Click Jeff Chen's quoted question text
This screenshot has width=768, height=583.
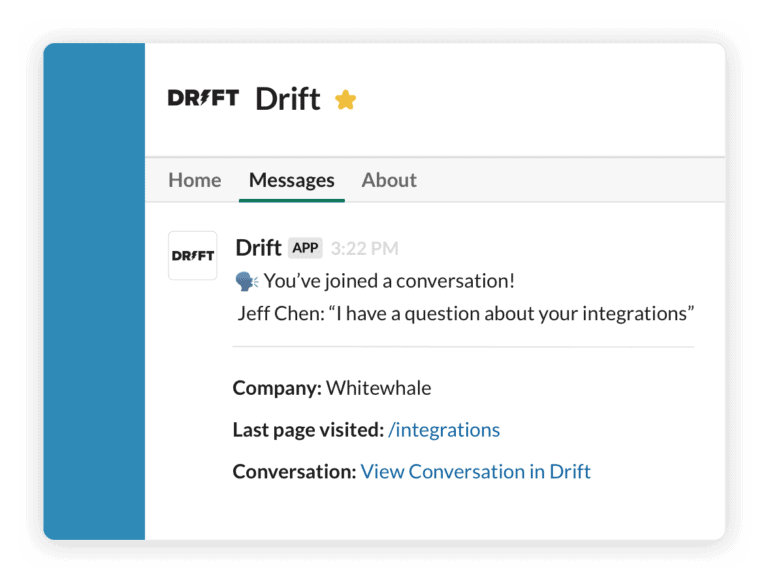point(466,313)
